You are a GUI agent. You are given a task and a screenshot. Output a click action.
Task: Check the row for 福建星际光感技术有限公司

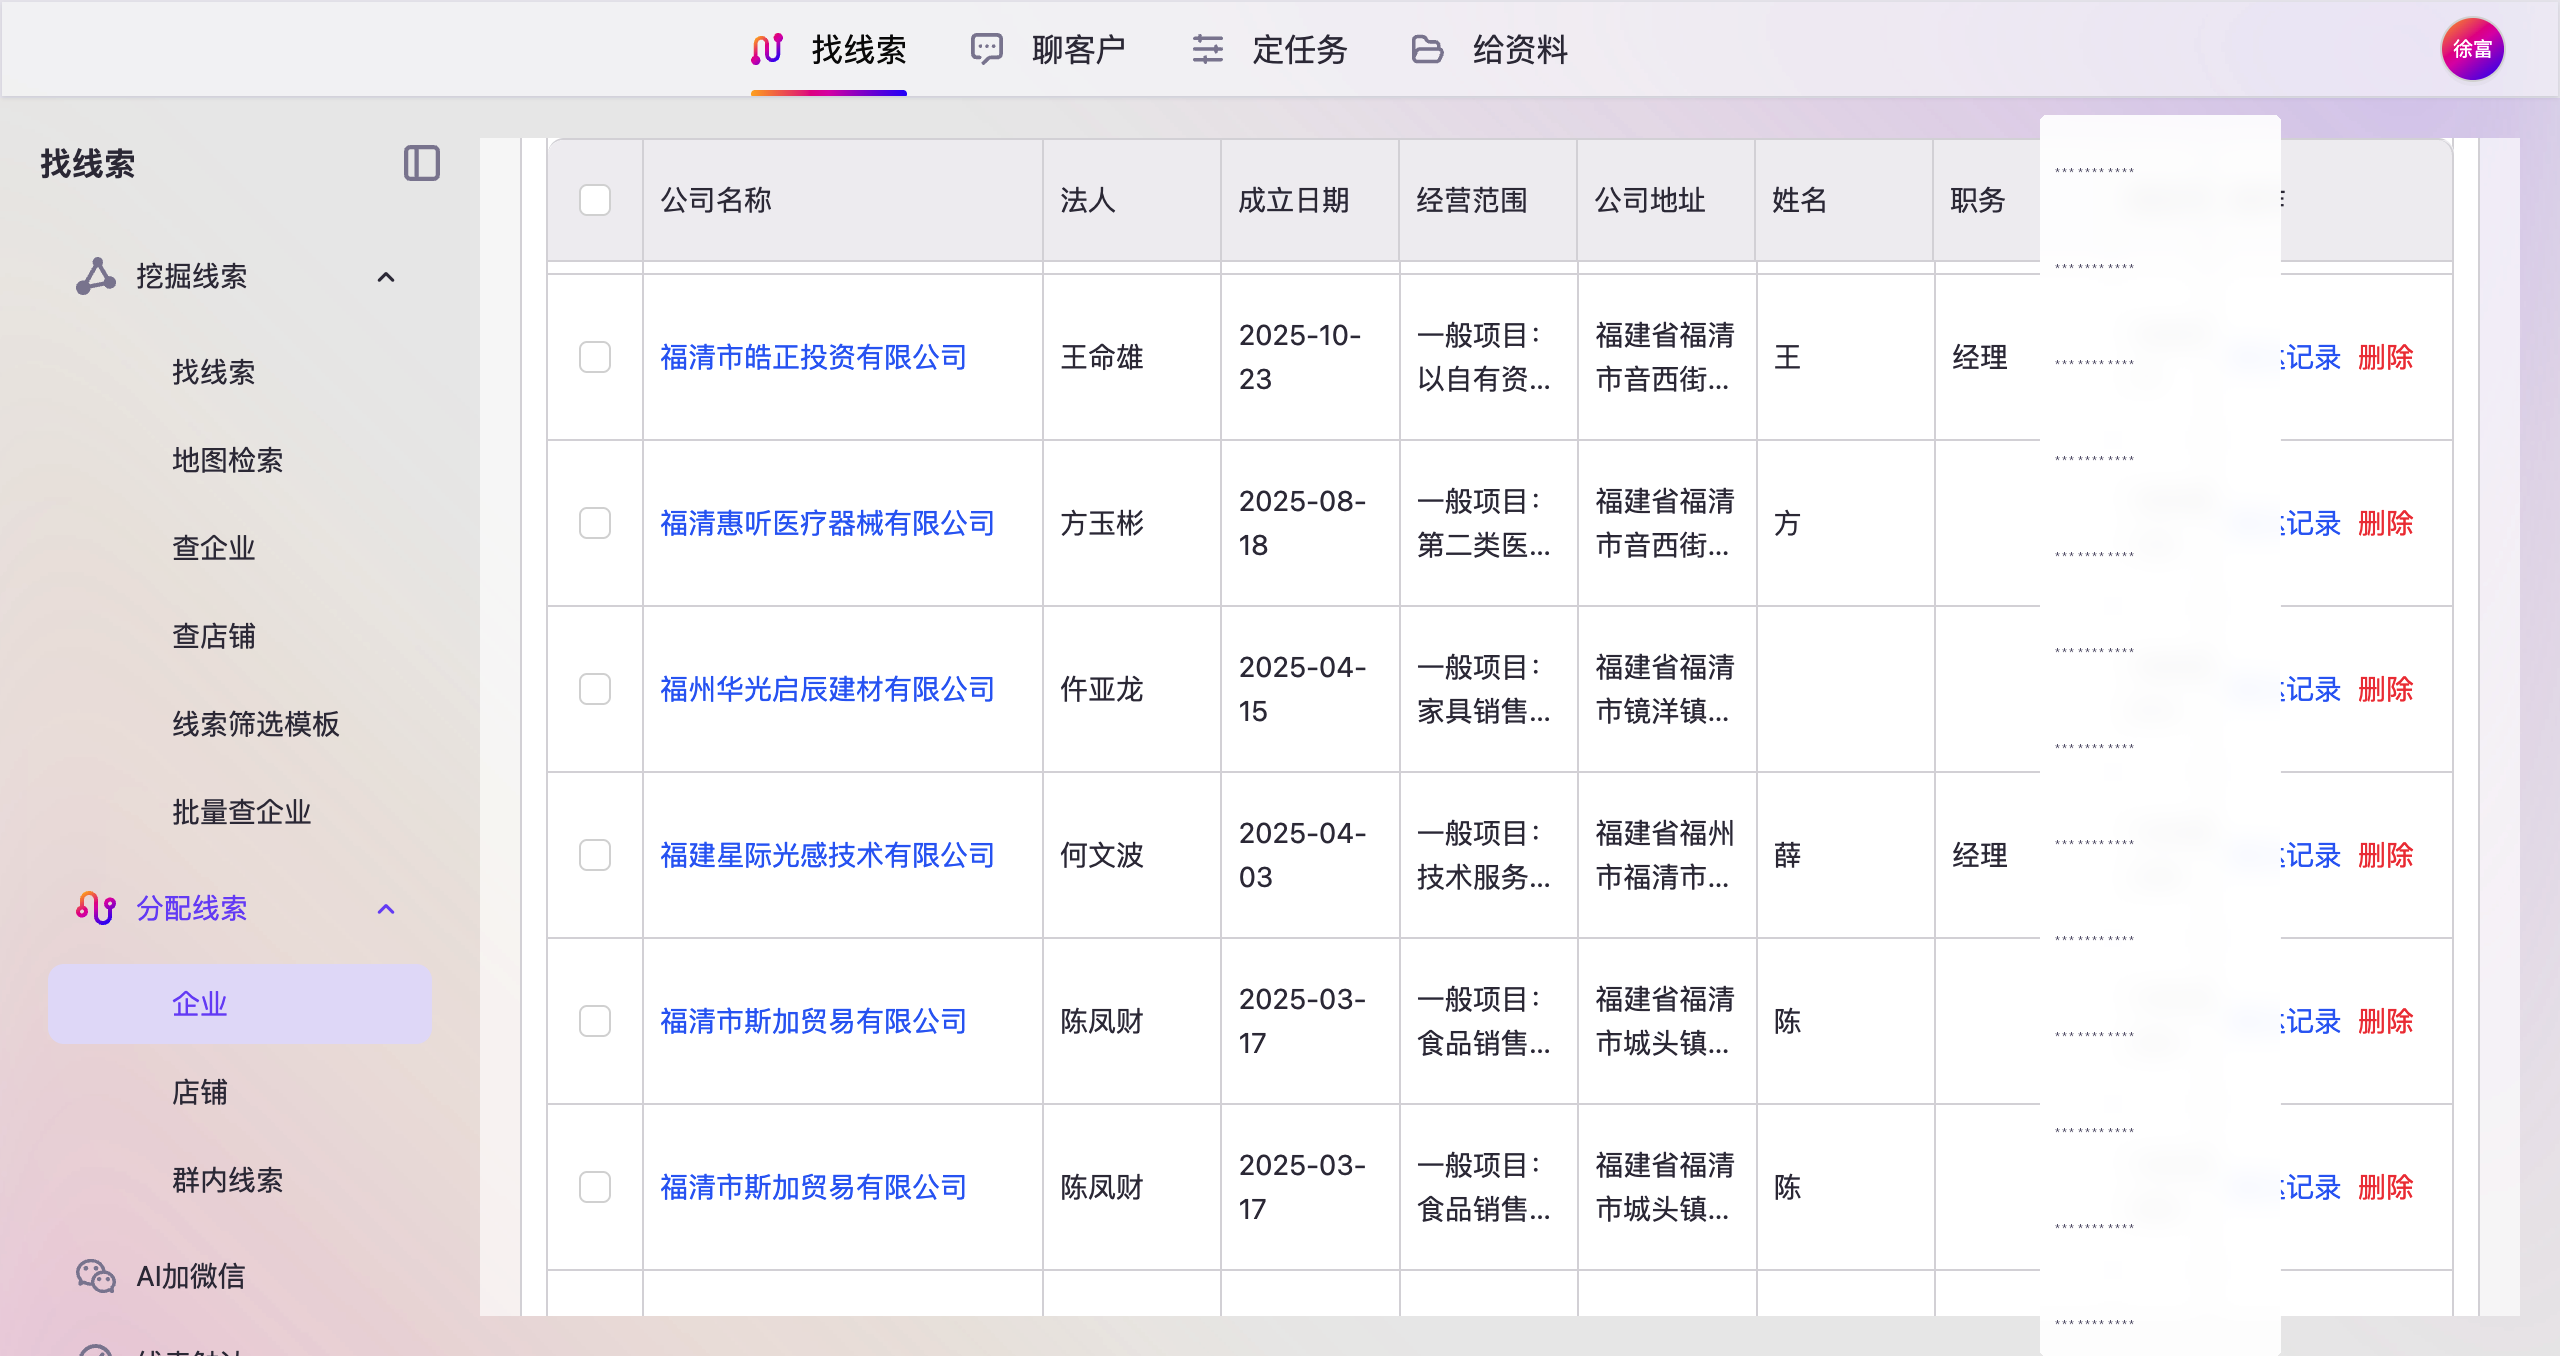[x=595, y=855]
